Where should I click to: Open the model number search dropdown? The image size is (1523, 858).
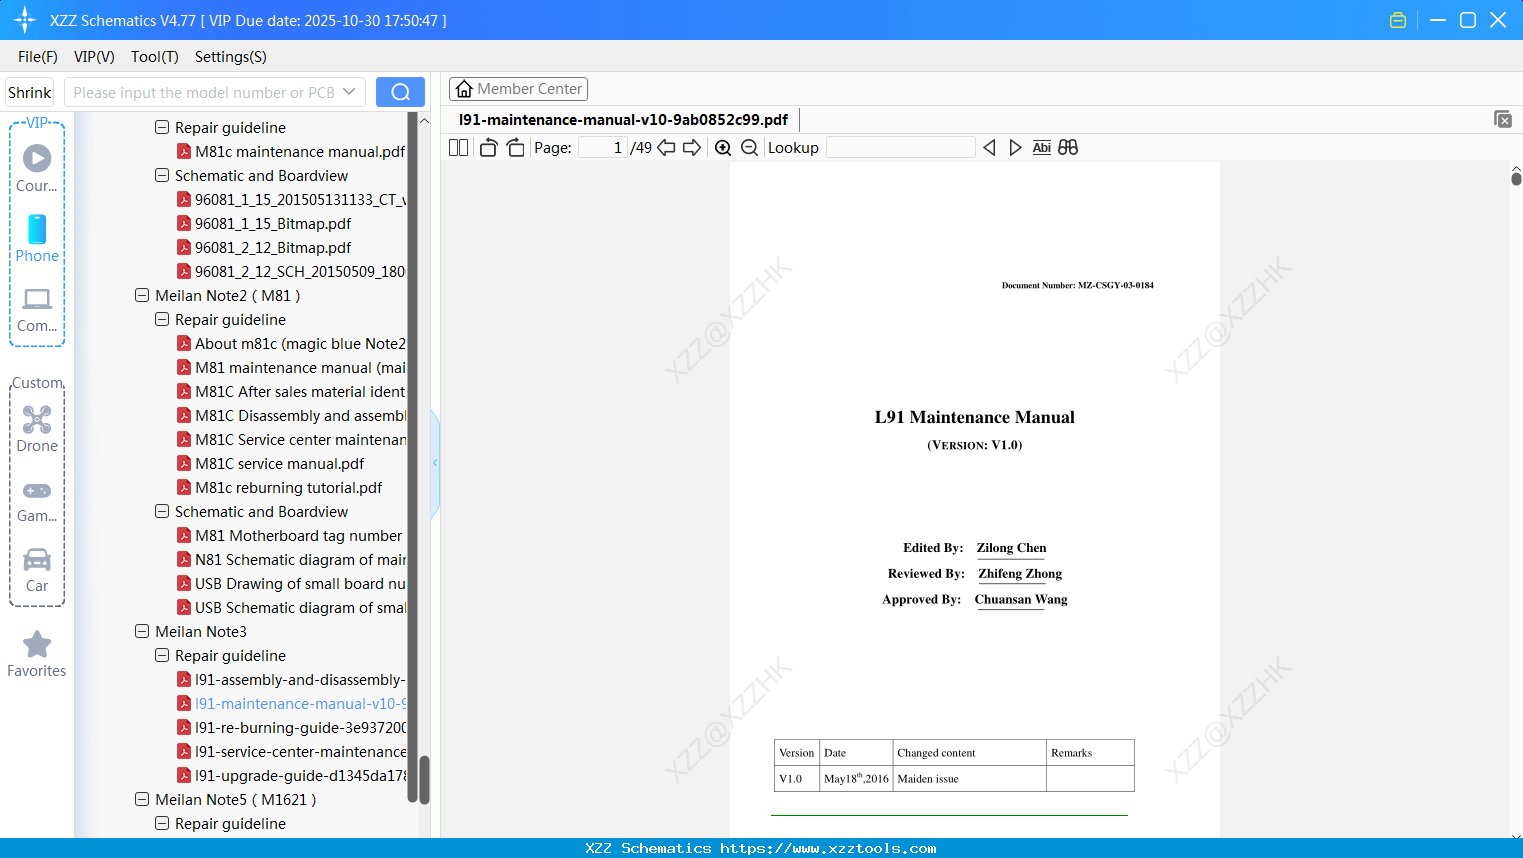pyautogui.click(x=352, y=91)
